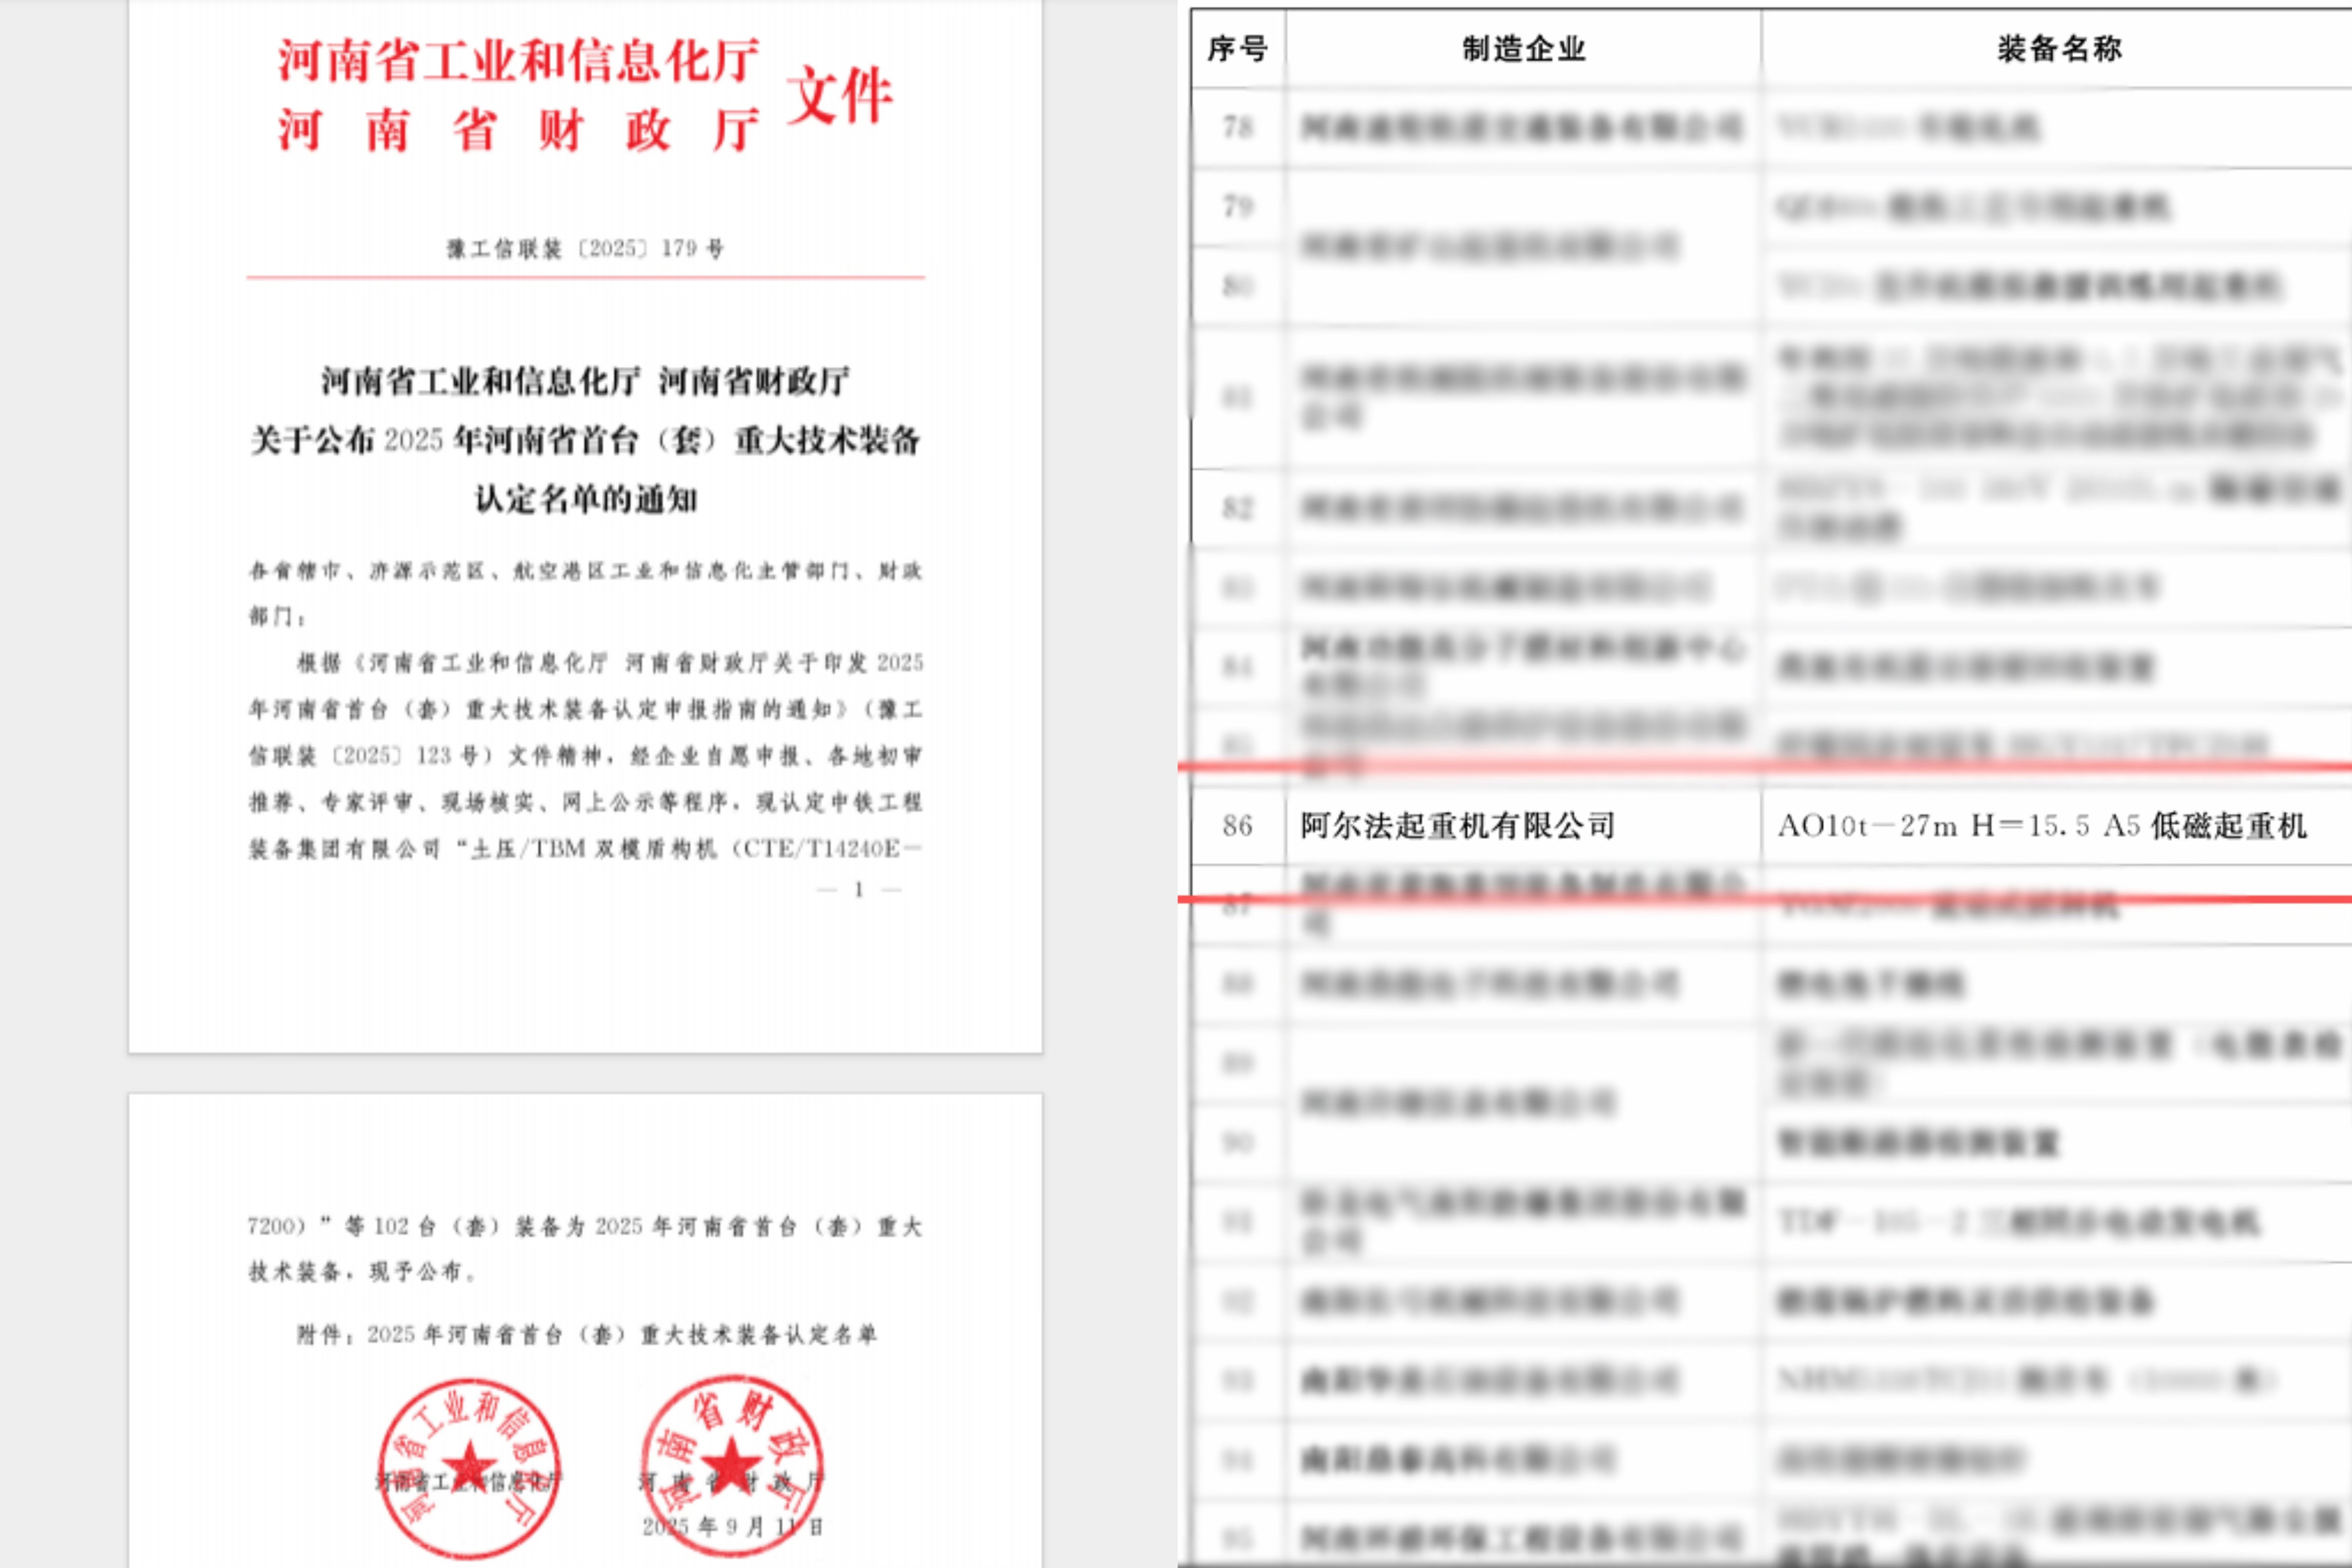Click page number 1 at page bottom
This screenshot has width=2352, height=1568.
pyautogui.click(x=858, y=889)
